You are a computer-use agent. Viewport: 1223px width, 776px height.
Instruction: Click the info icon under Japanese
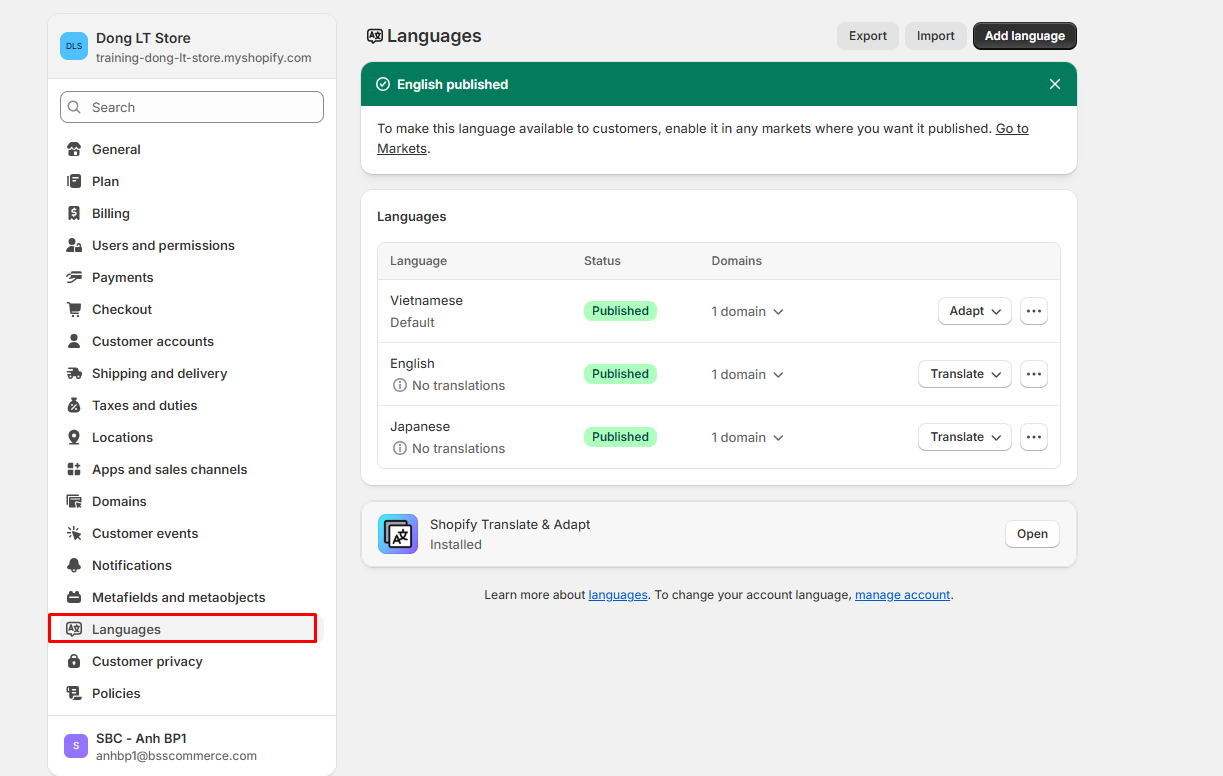click(x=400, y=448)
